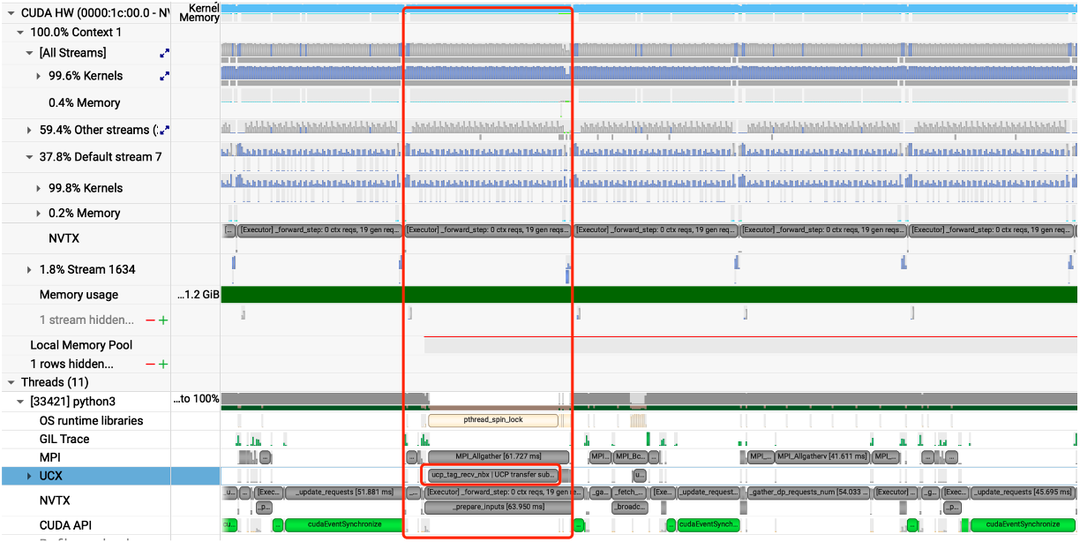The image size is (1080, 542).
Task: Click red minus next to 1 rows hidden
Action: (151, 365)
